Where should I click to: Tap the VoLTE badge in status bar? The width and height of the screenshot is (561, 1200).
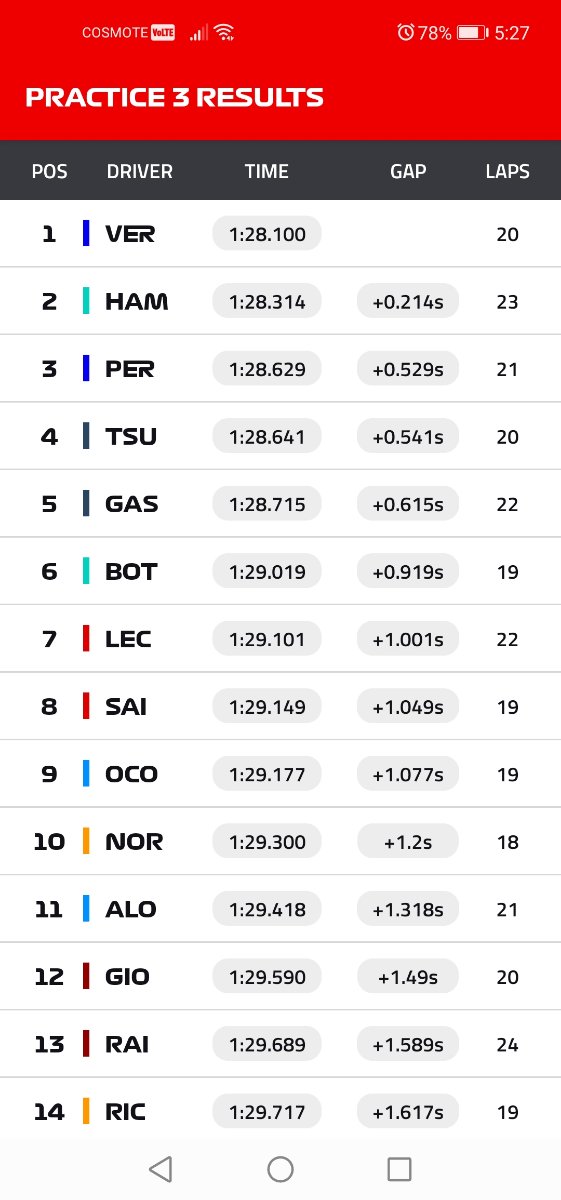163,33
